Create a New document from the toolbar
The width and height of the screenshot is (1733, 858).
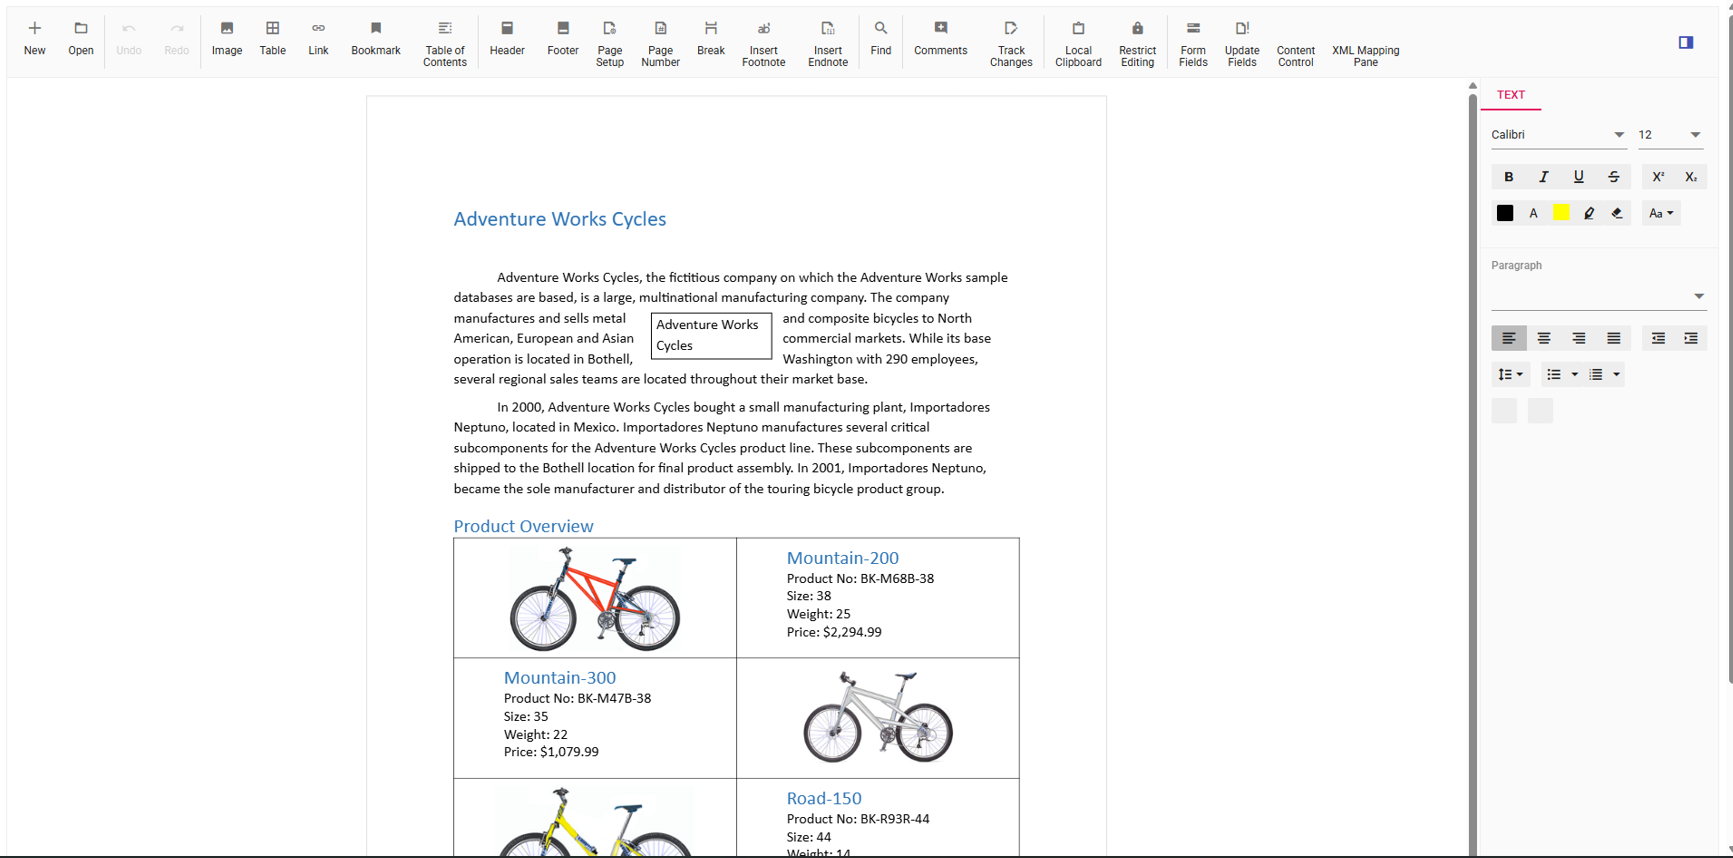pyautogui.click(x=34, y=39)
